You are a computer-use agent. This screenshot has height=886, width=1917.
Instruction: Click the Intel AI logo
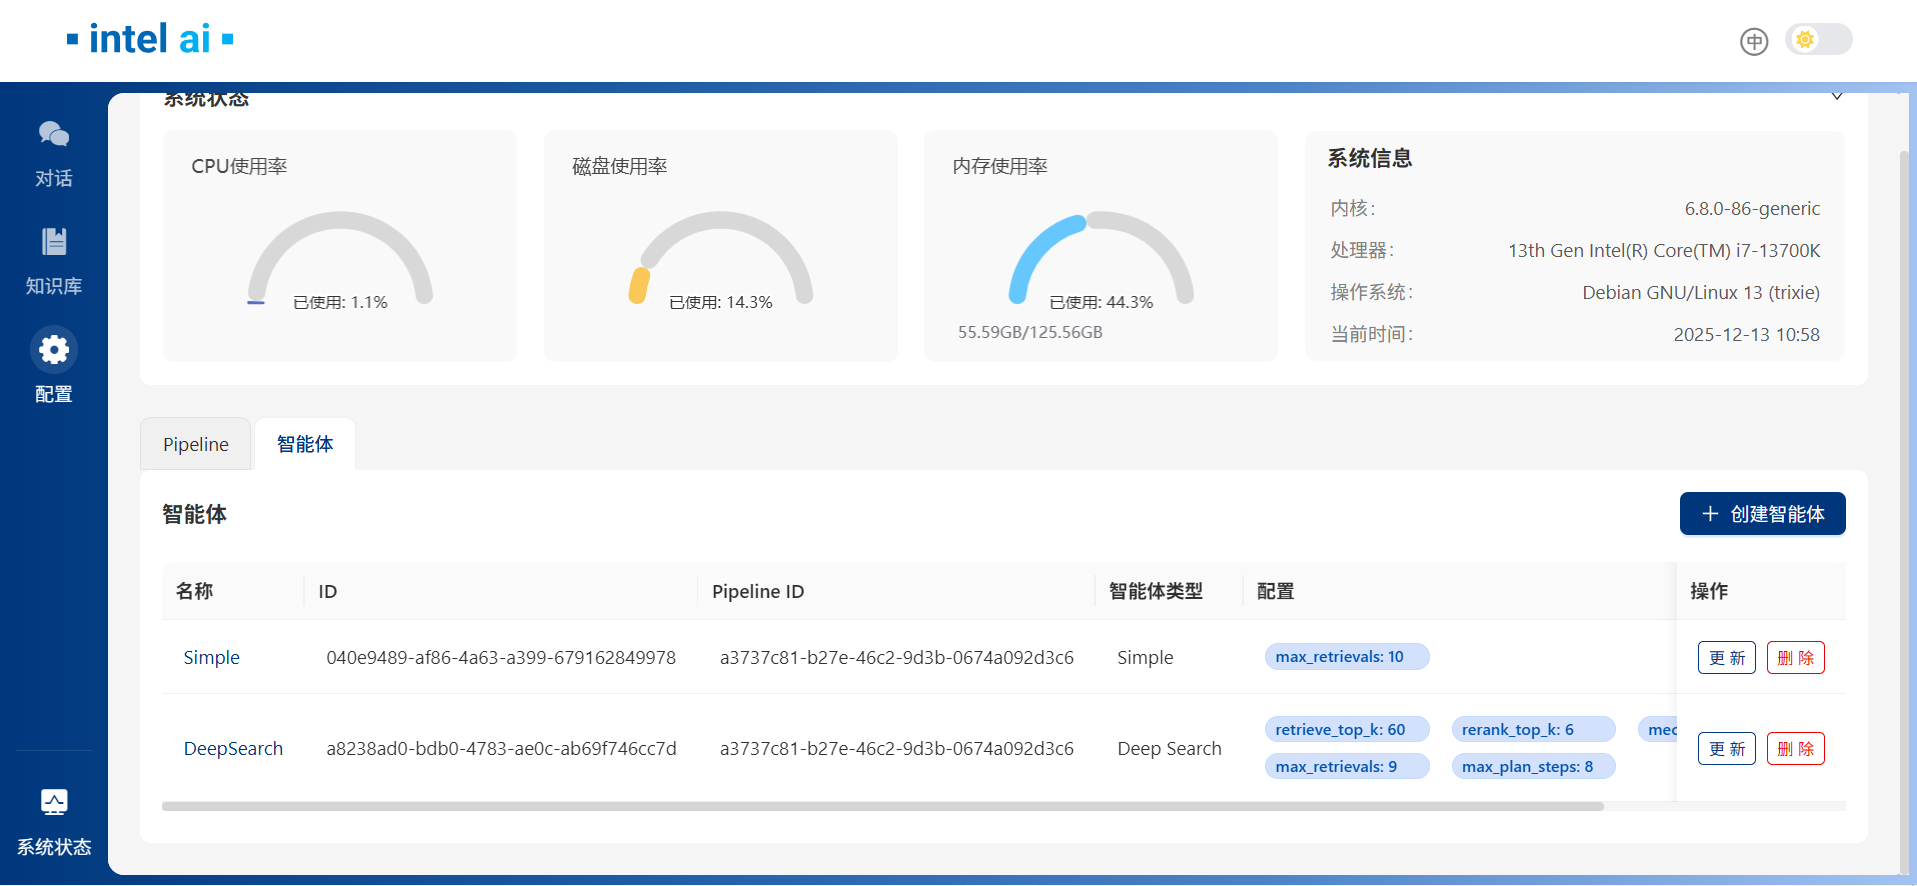pyautogui.click(x=150, y=39)
